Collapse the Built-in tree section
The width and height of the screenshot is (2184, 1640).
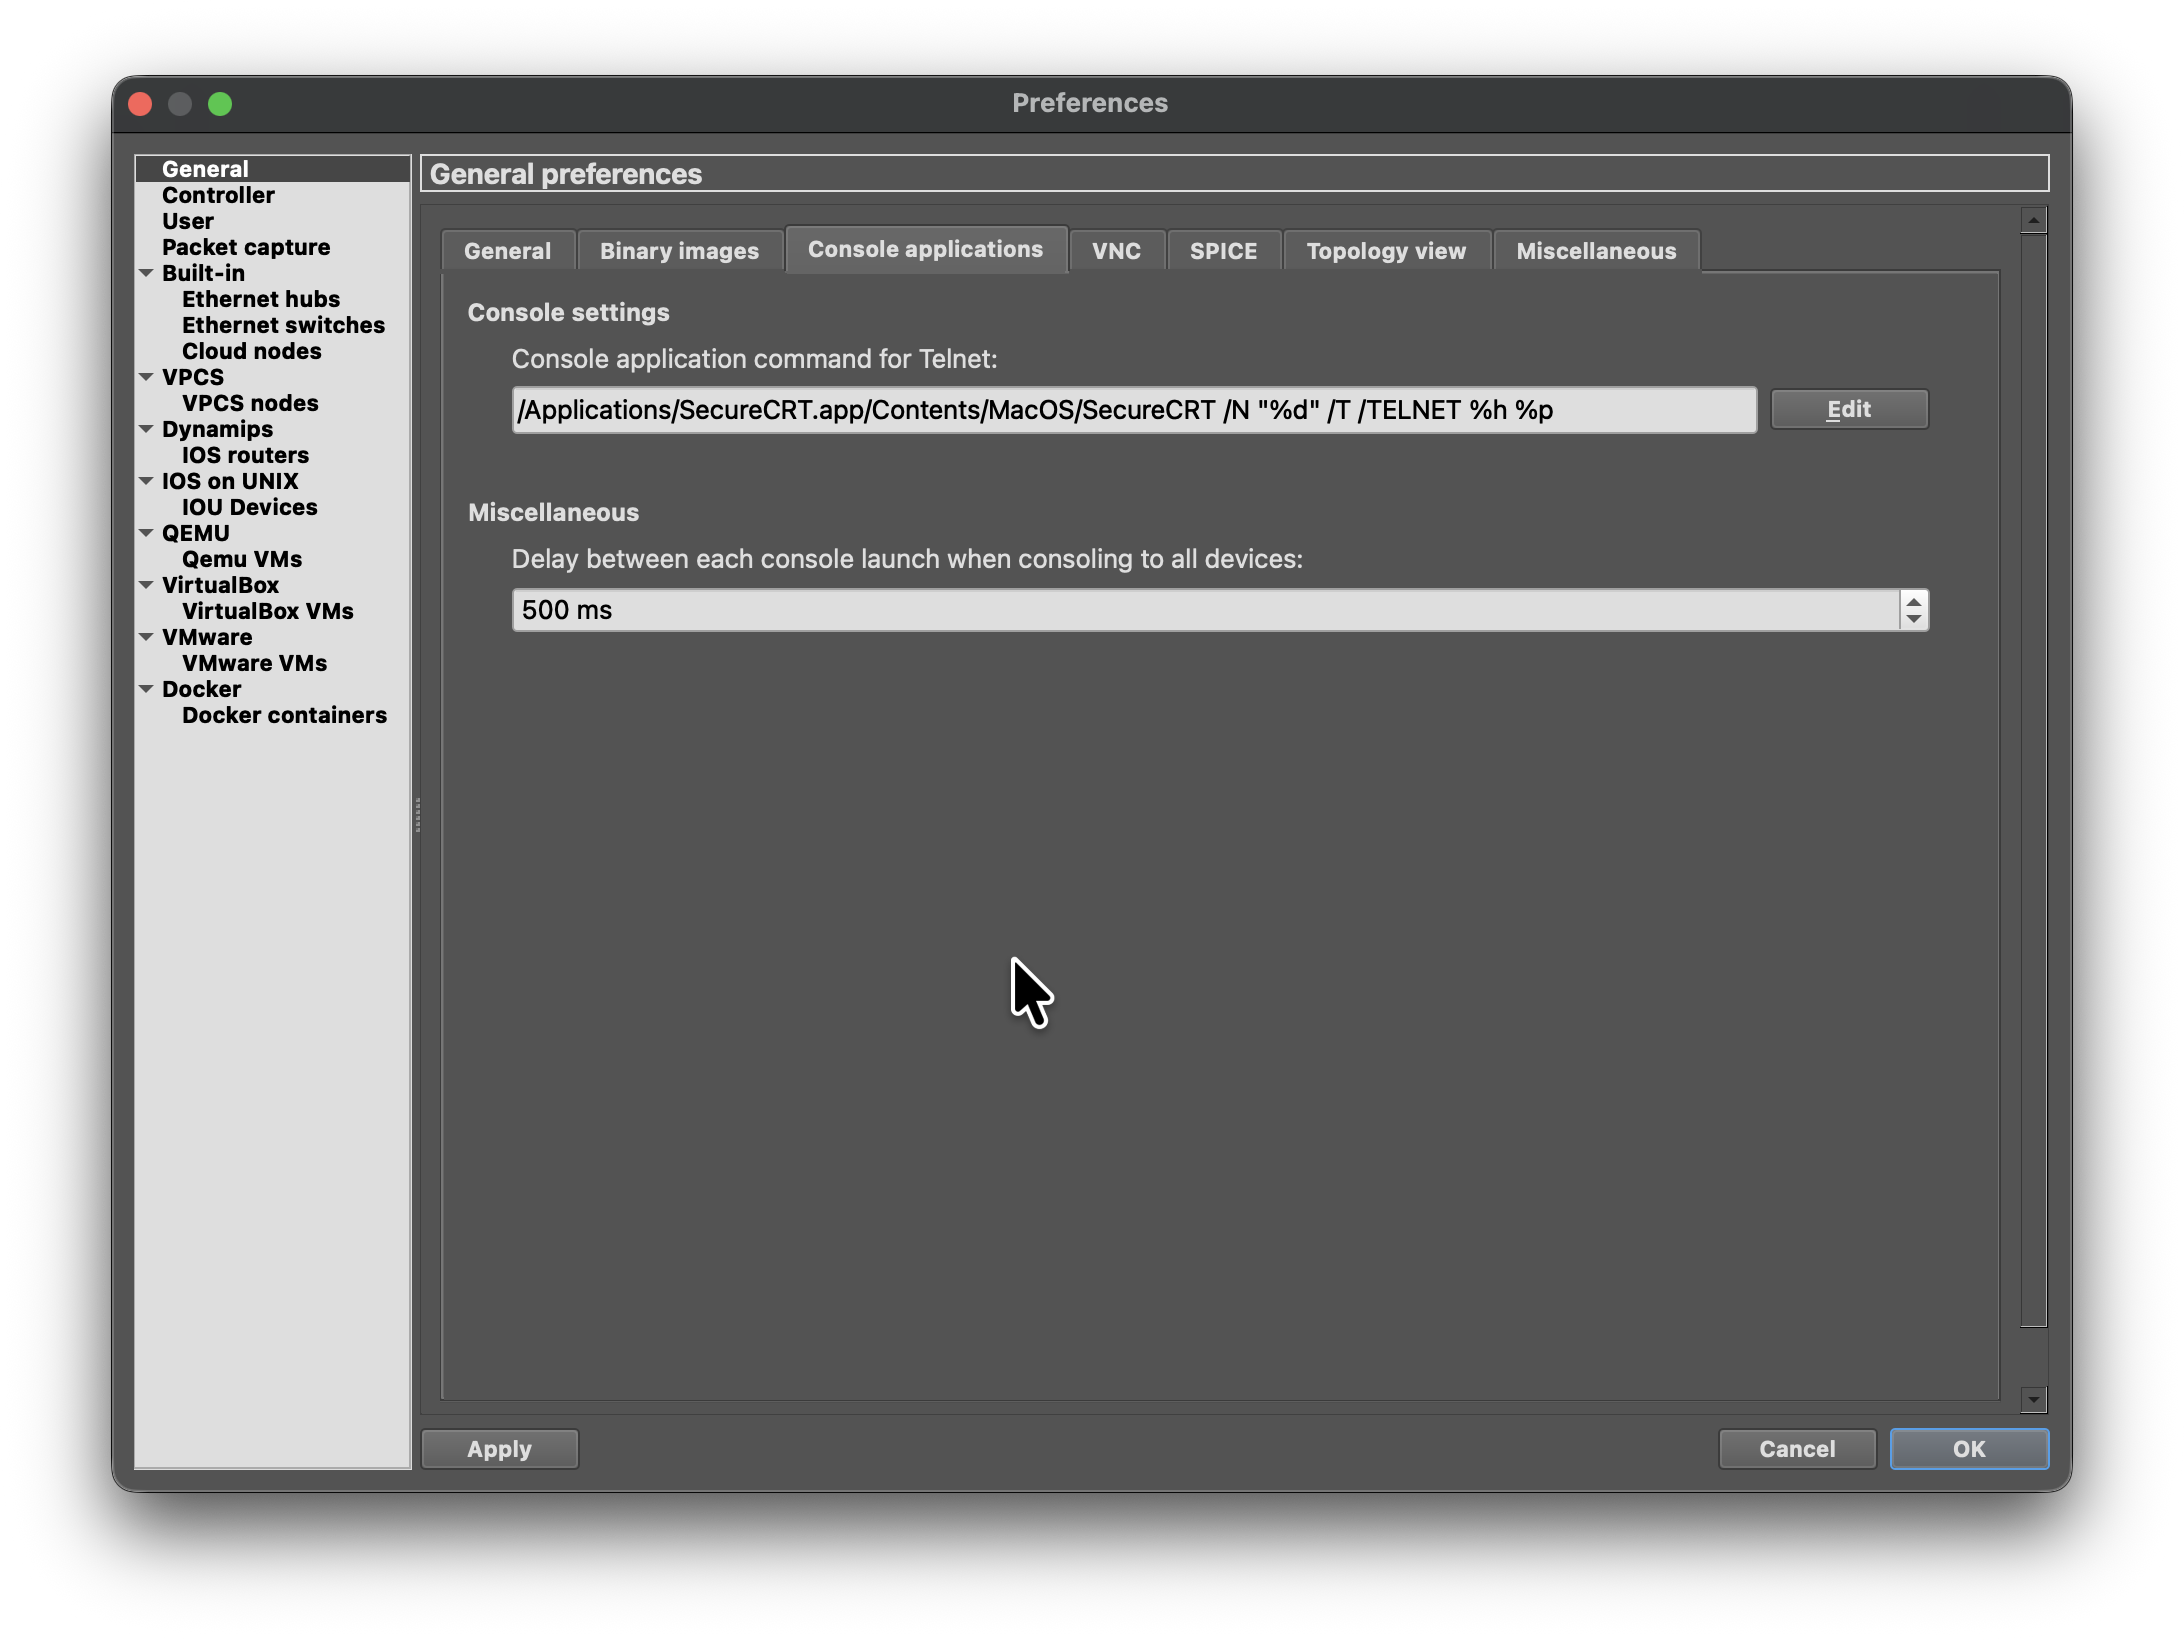click(146, 273)
